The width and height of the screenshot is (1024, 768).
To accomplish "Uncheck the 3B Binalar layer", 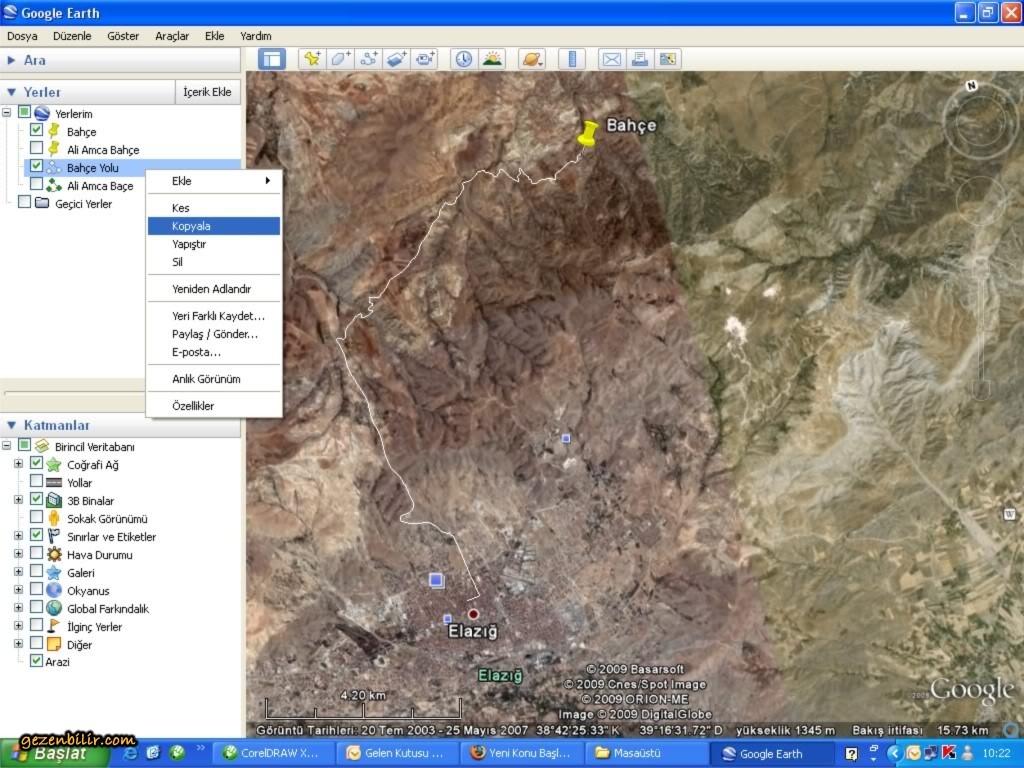I will click(37, 500).
